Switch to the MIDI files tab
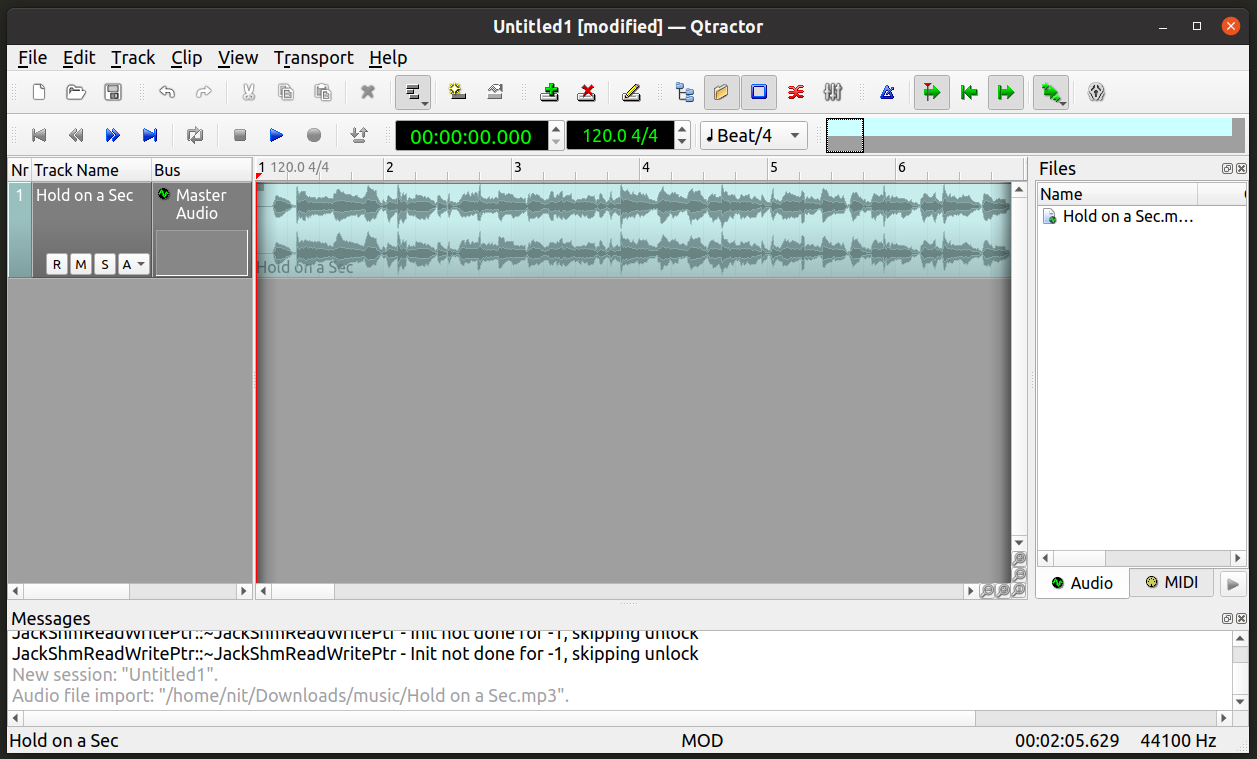Viewport: 1257px width, 759px height. 1171,582
